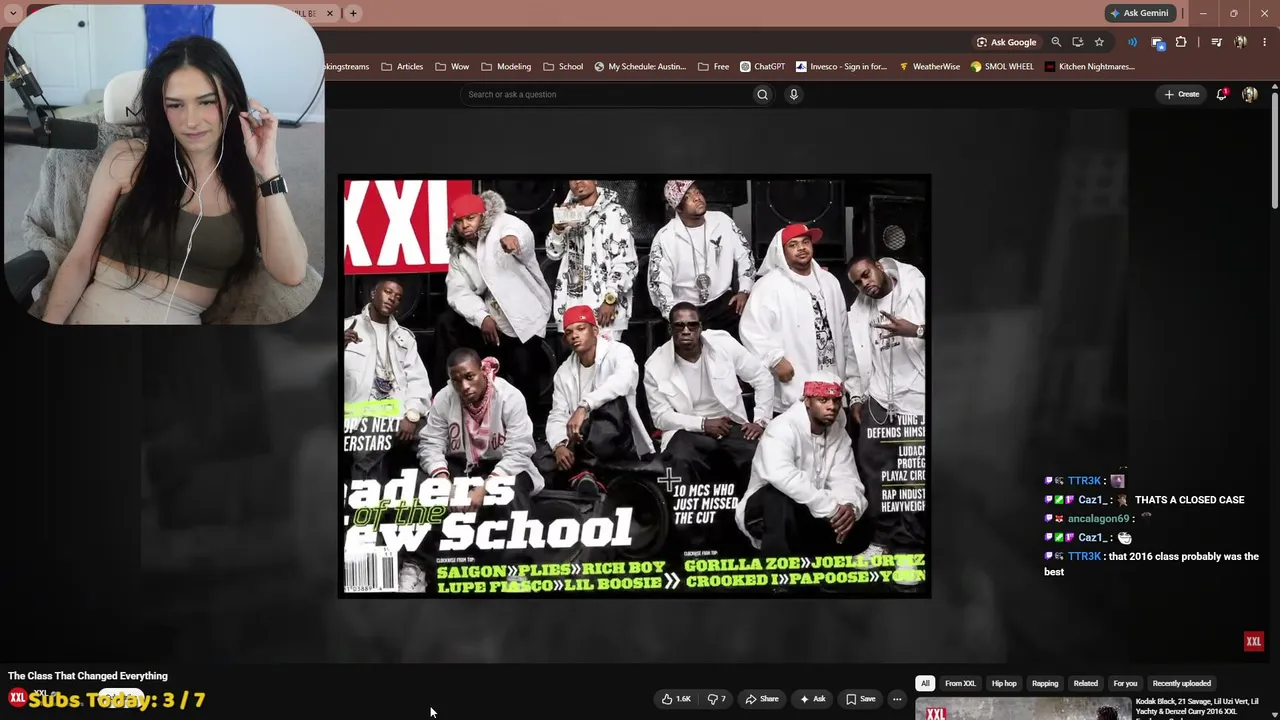The image size is (1280, 720).
Task: Open the Free bookmark folder
Action: pyautogui.click(x=713, y=67)
